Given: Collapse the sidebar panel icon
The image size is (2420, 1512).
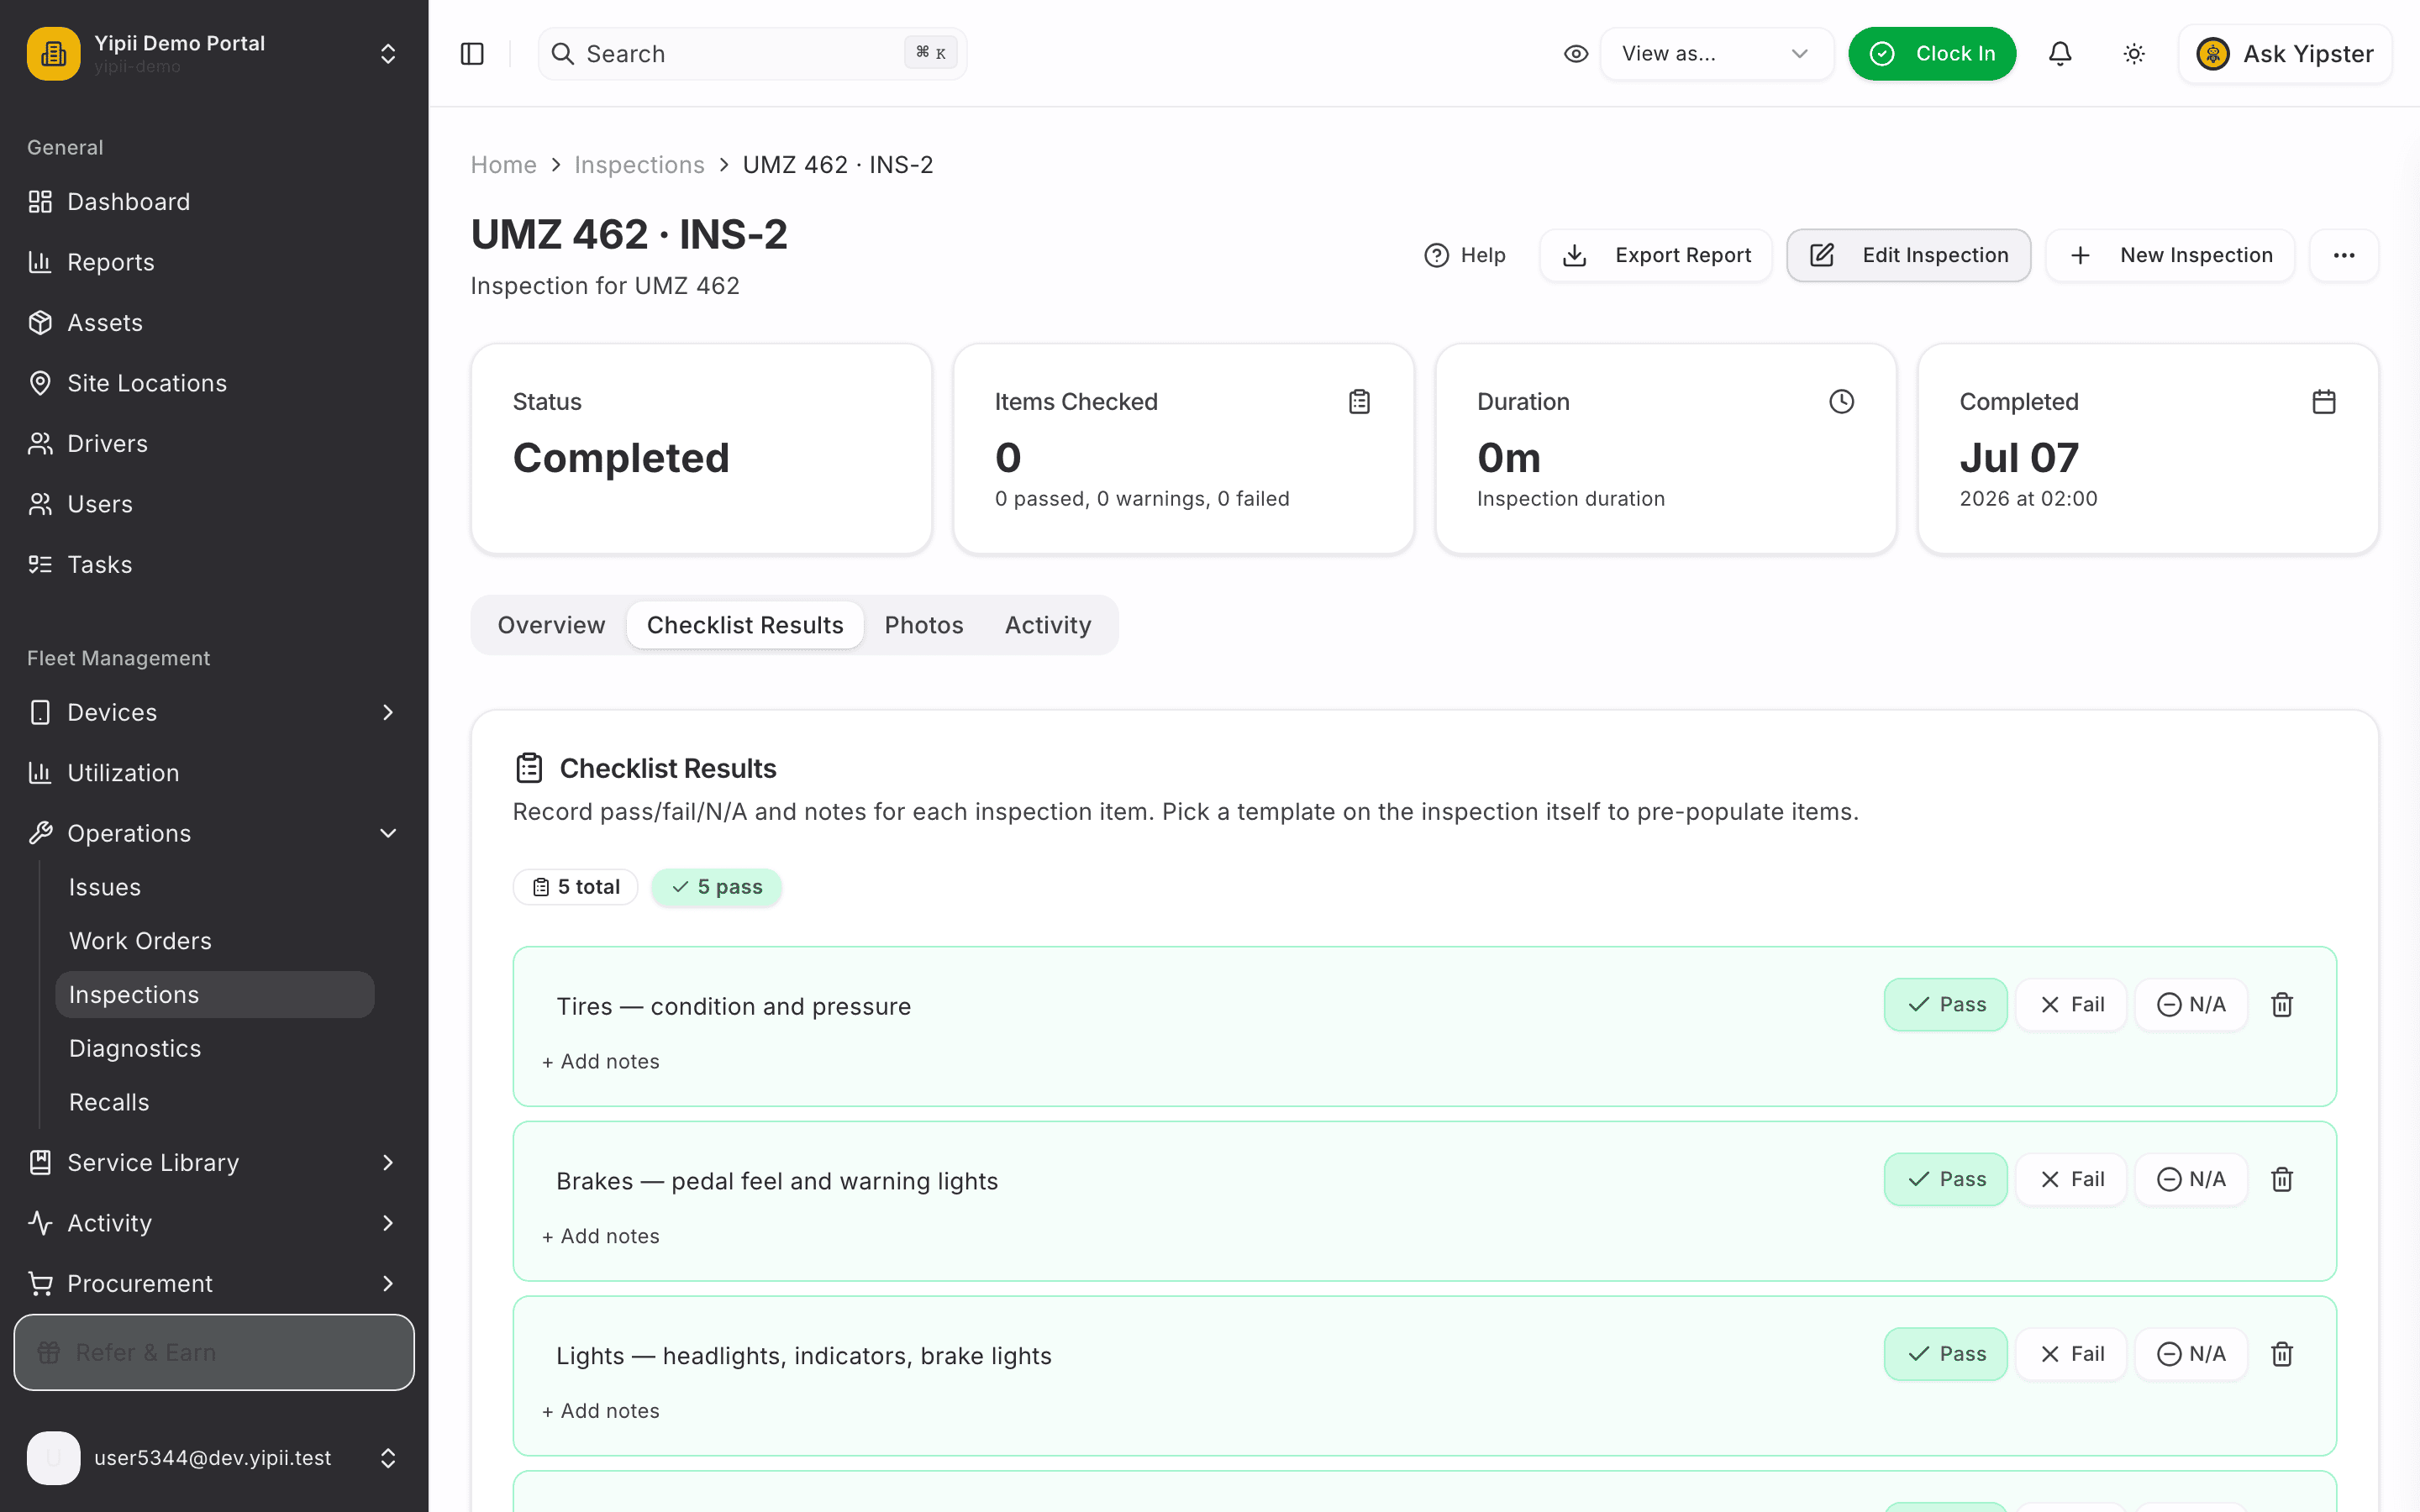Looking at the screenshot, I should (472, 54).
